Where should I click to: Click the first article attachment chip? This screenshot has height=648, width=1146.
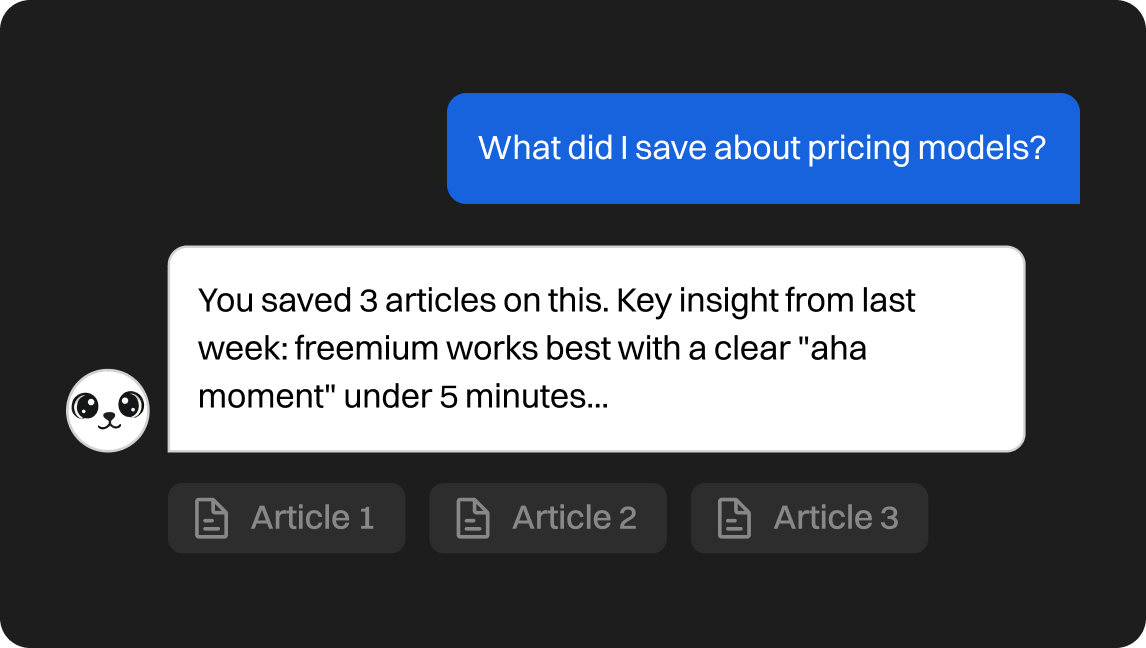[x=286, y=518]
